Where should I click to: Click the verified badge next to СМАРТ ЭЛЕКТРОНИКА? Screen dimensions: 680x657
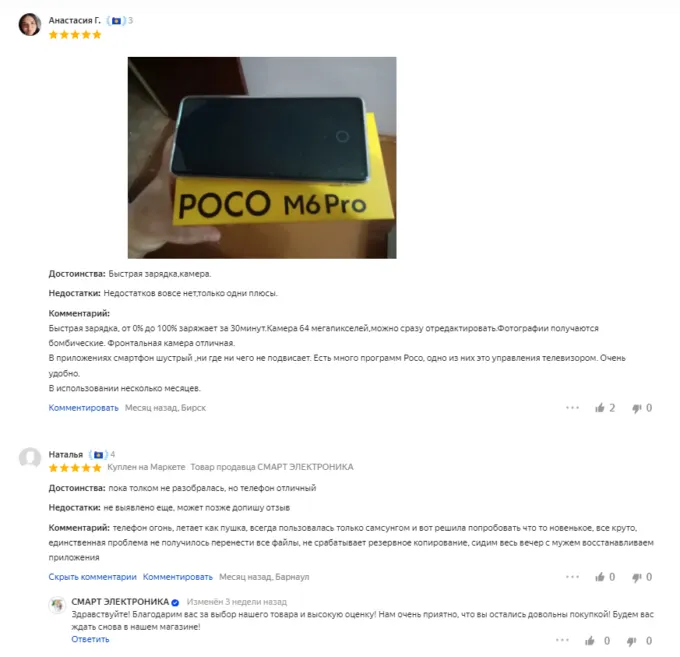(175, 602)
